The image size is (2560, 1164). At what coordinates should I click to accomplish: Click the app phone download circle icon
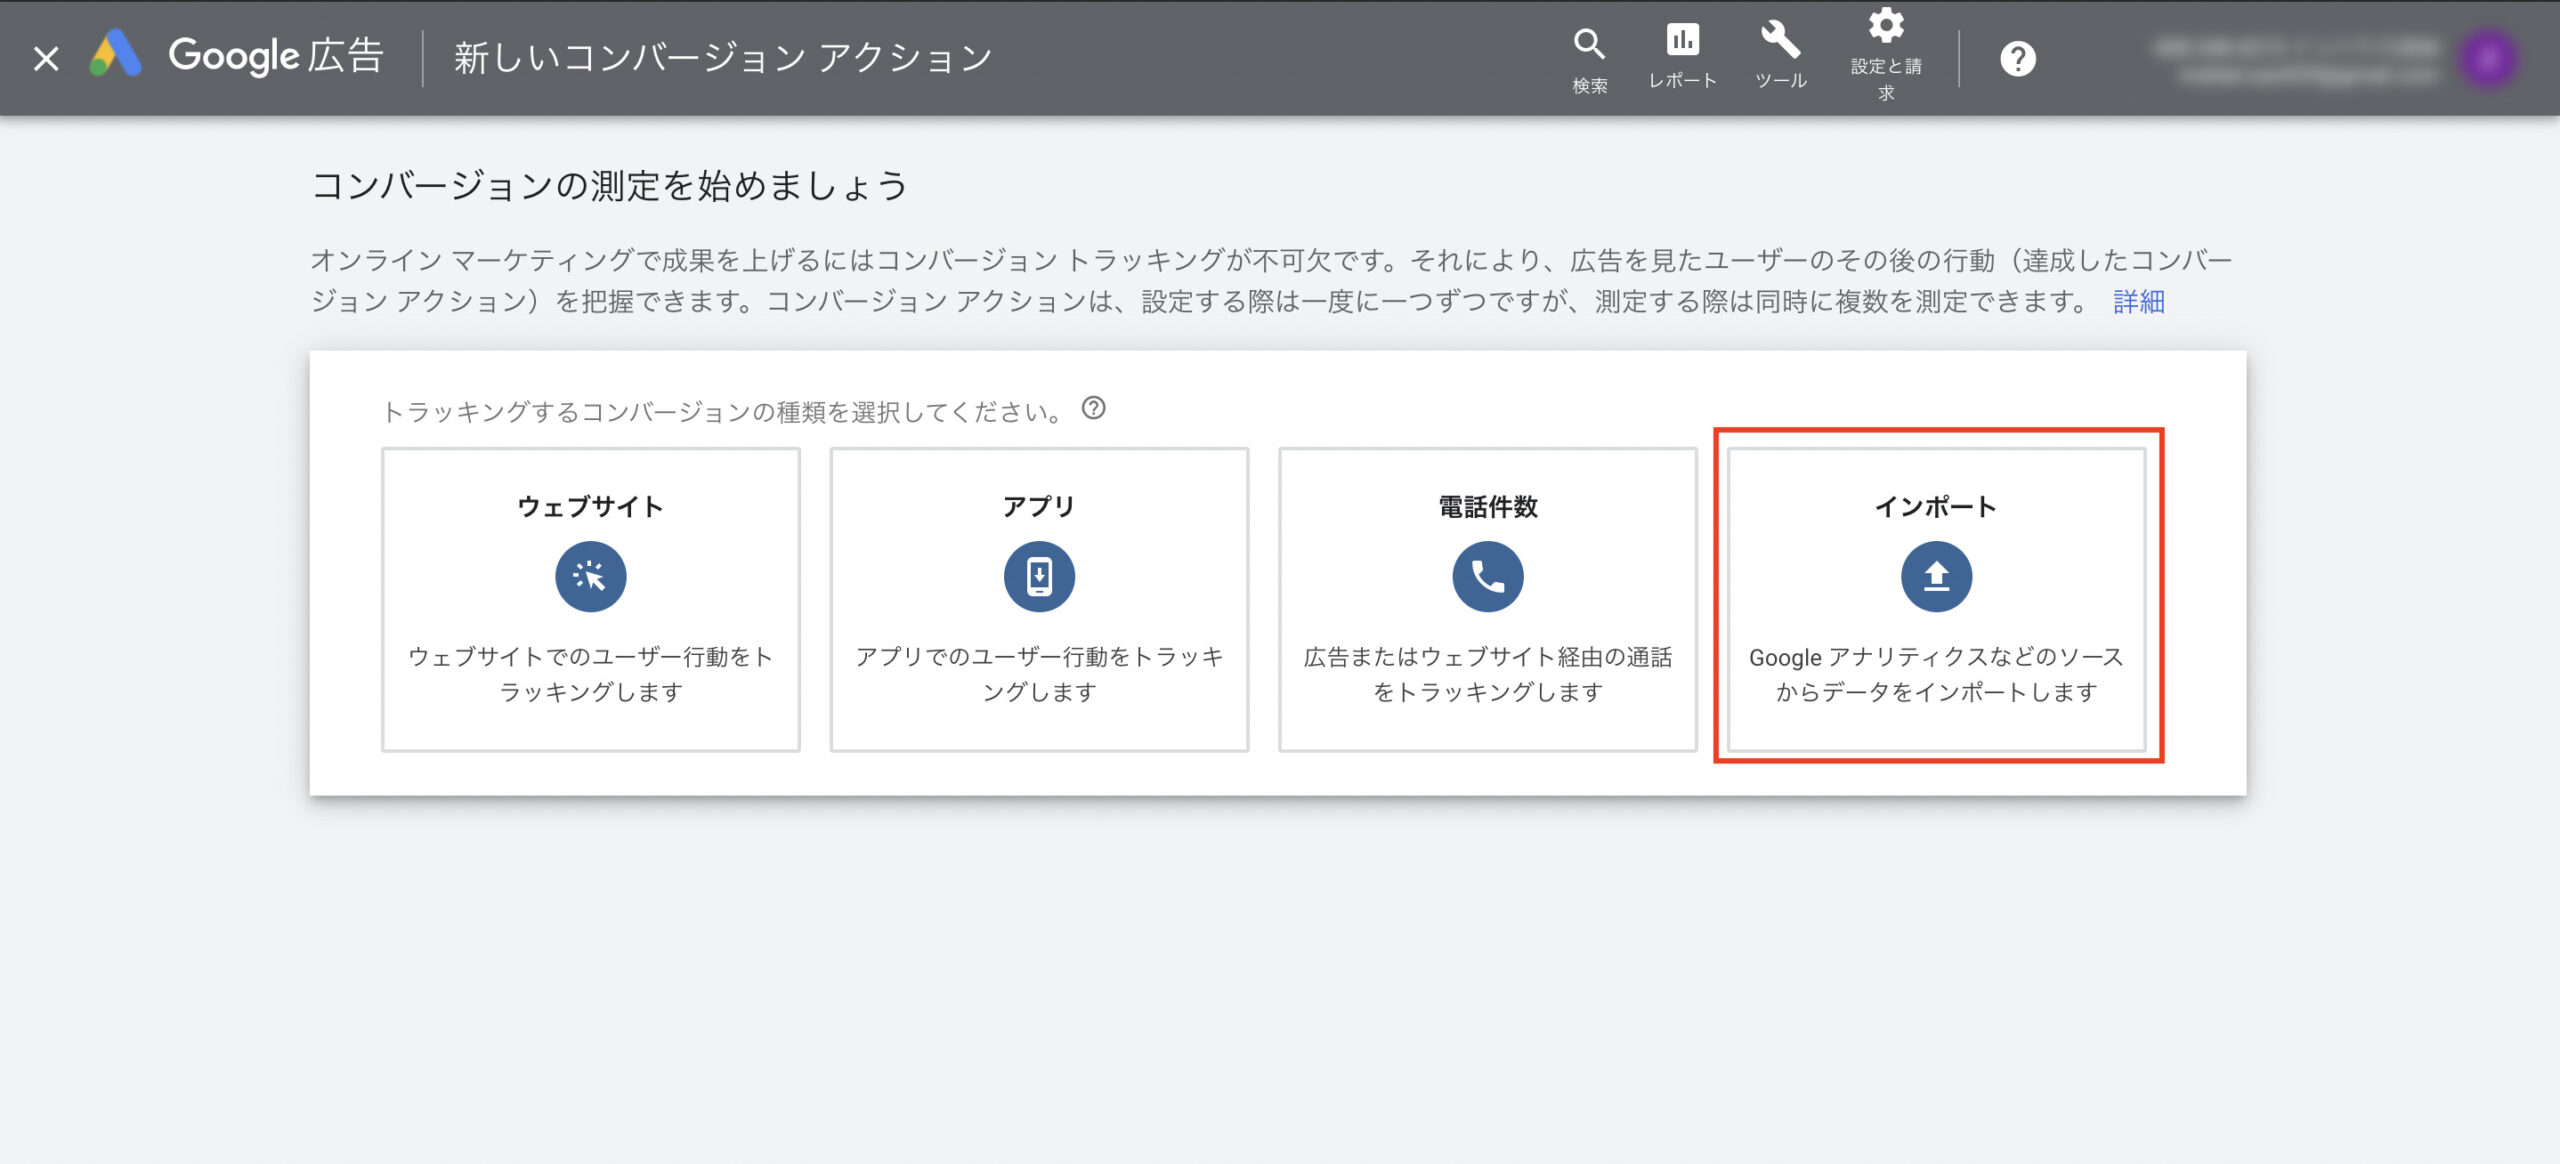coord(1039,577)
